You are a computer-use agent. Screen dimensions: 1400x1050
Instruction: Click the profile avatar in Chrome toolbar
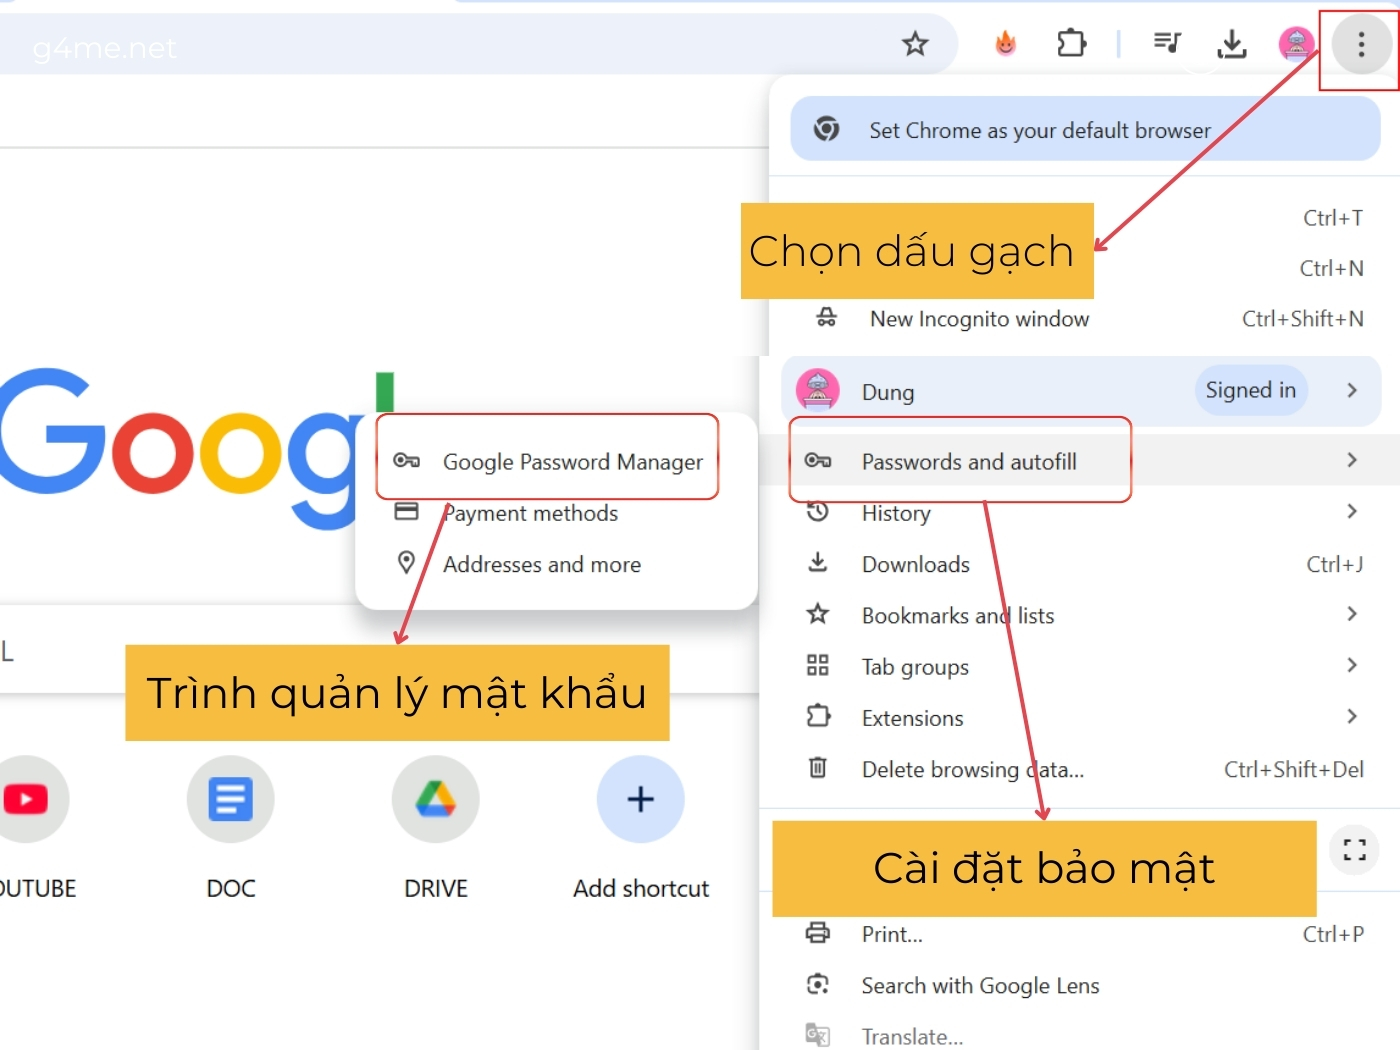pos(1296,44)
